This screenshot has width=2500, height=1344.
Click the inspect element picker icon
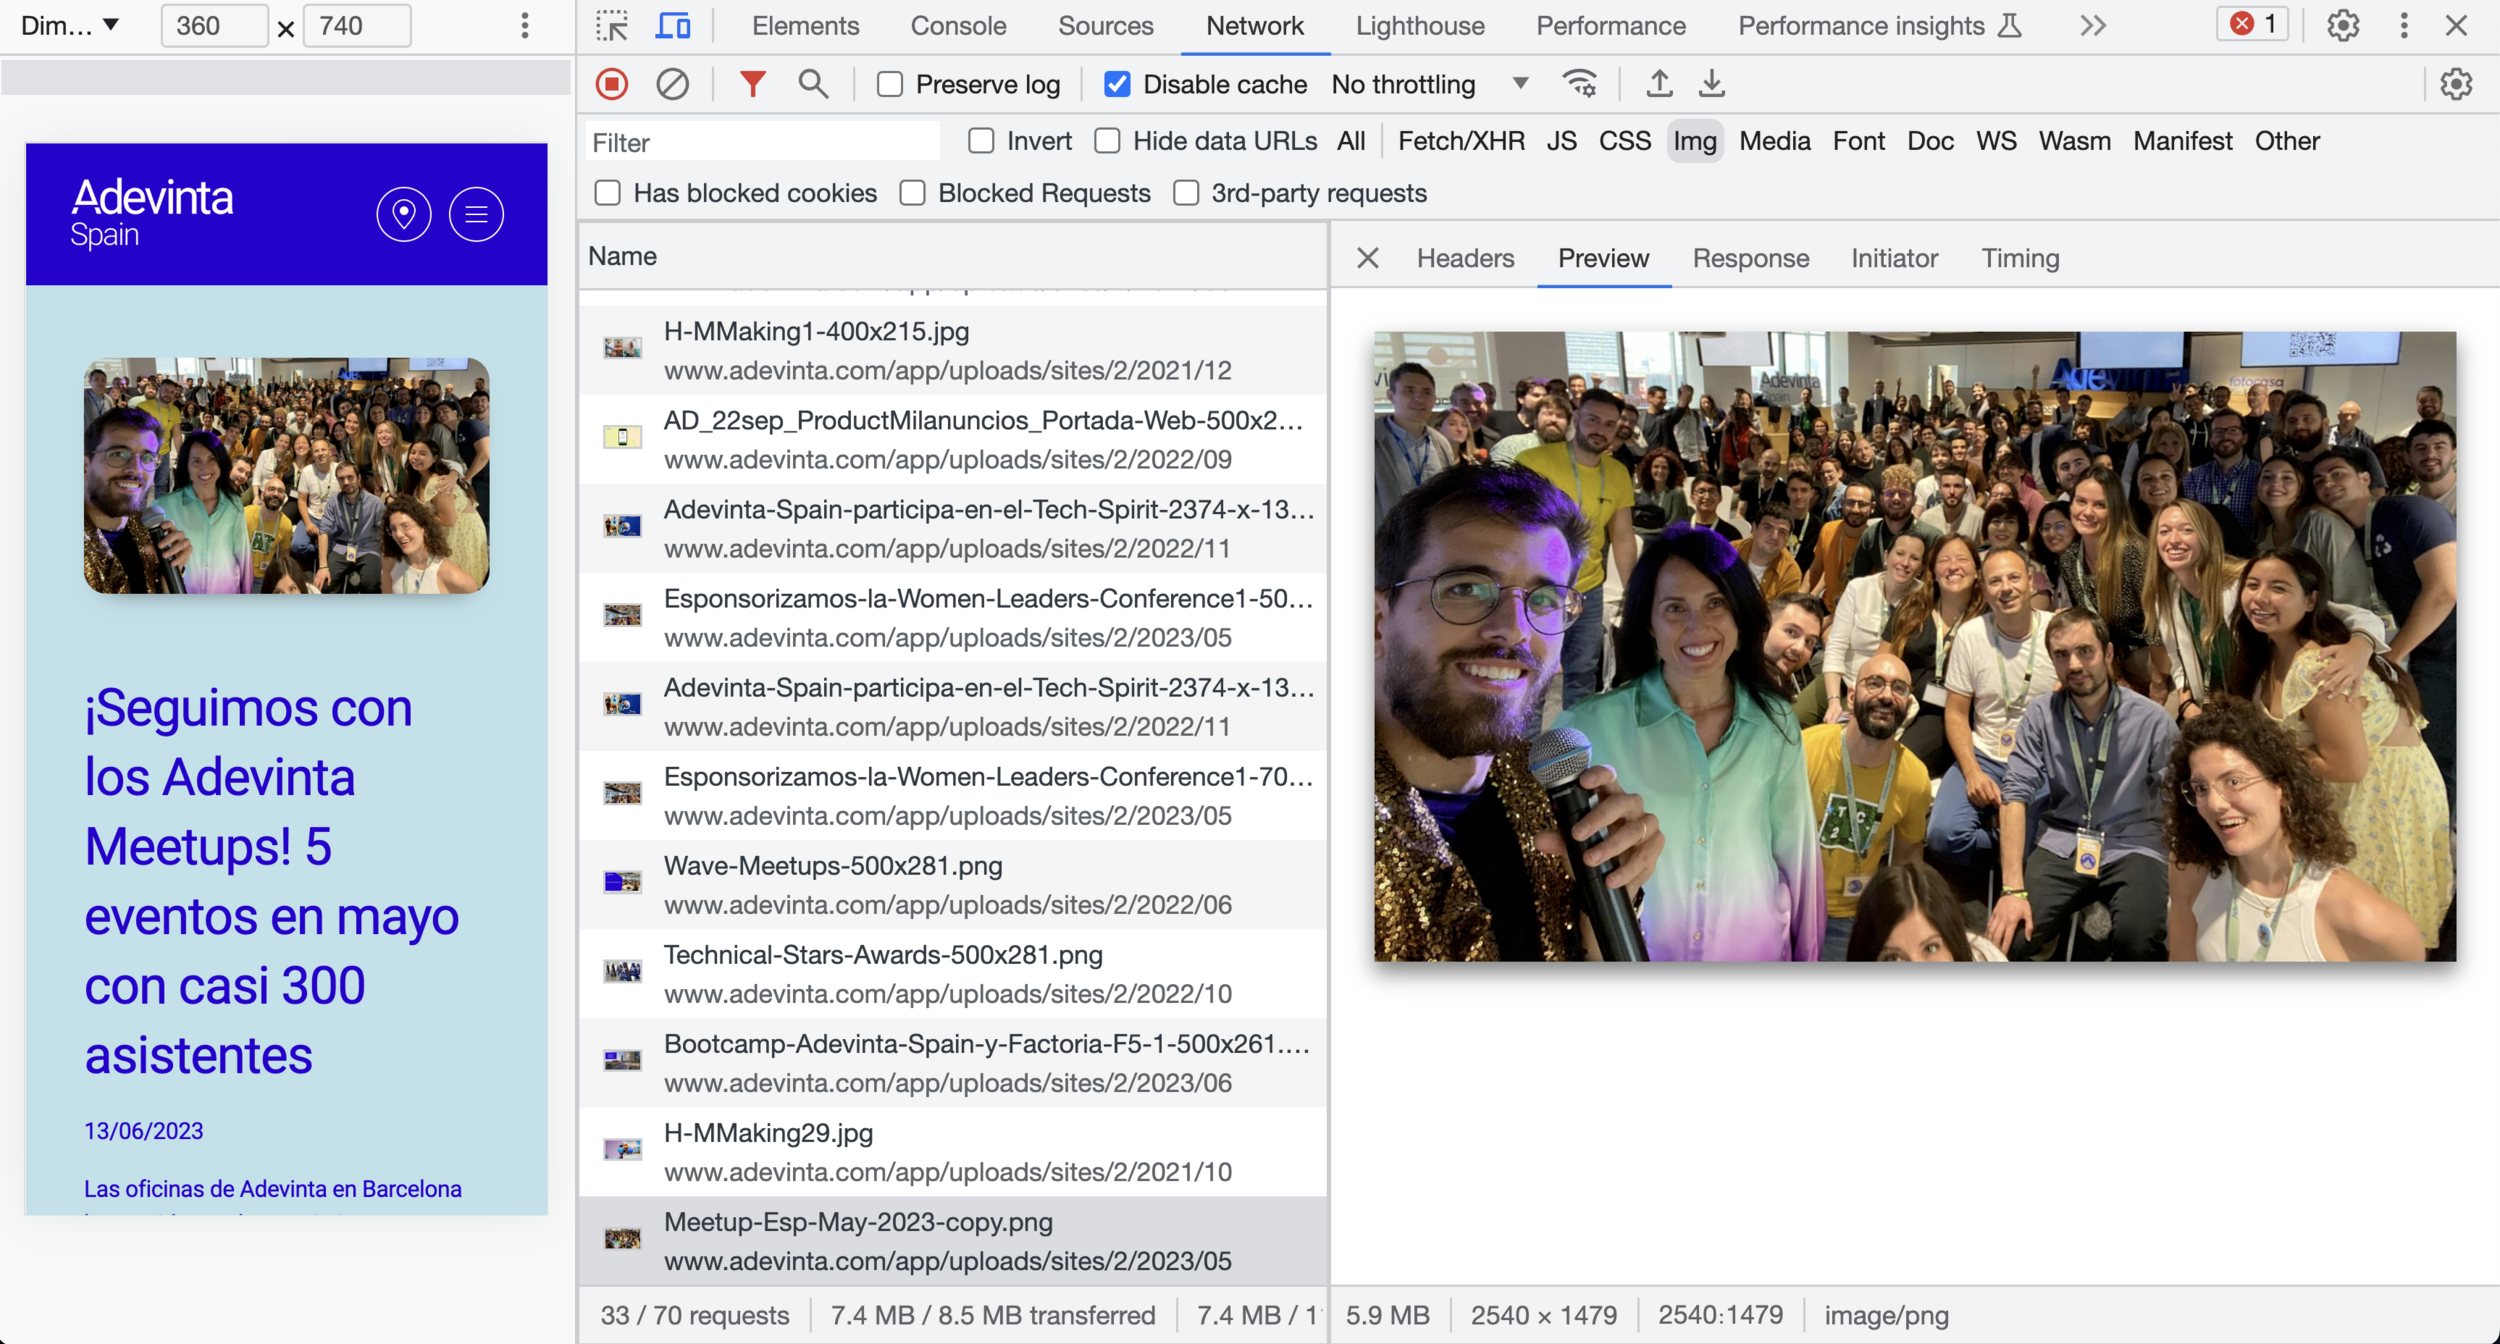(x=611, y=26)
